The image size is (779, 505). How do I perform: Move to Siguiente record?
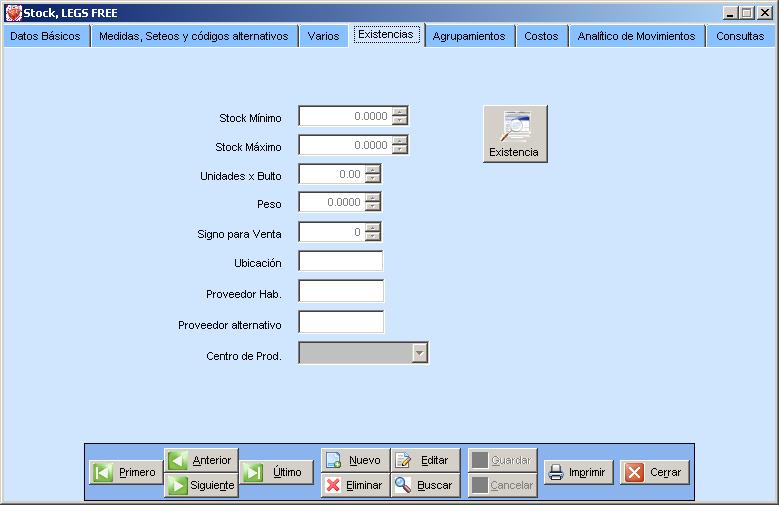point(201,486)
